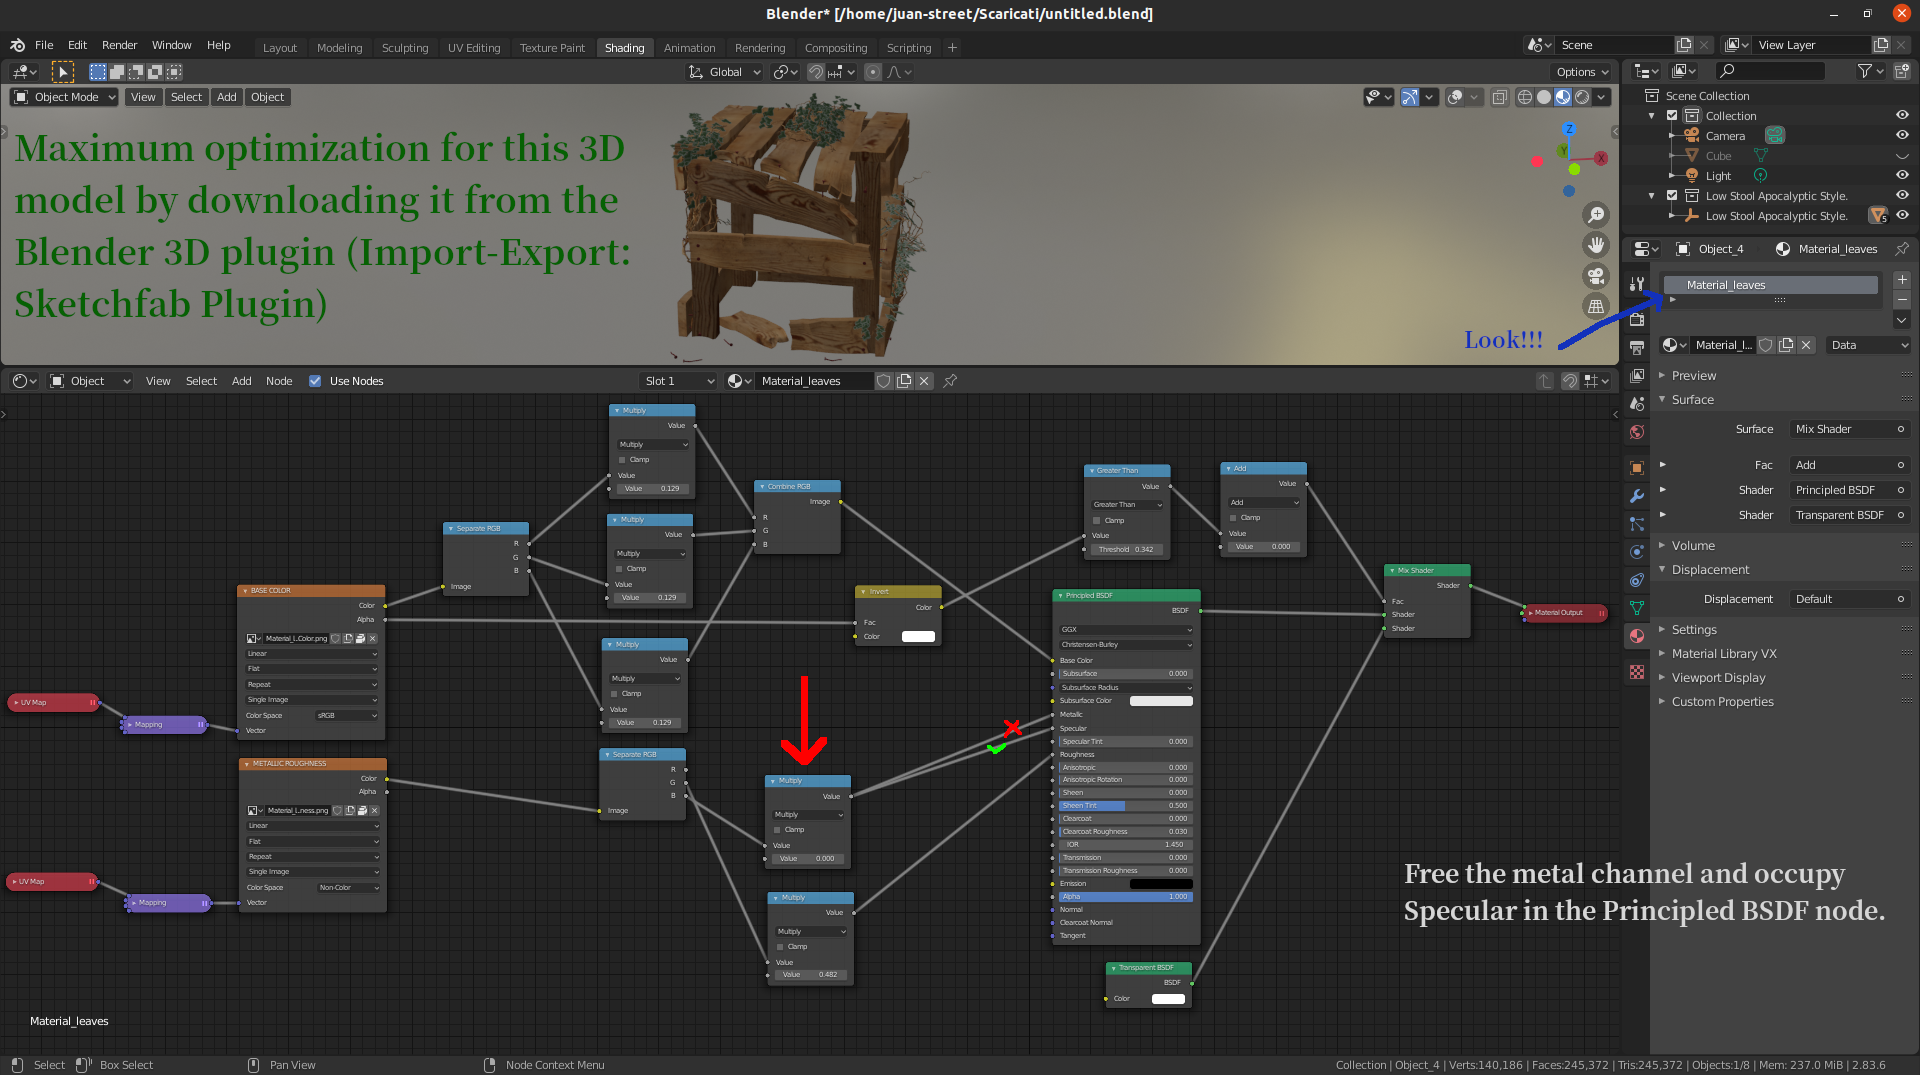
Task: Click the outliner search field
Action: (x=1770, y=71)
